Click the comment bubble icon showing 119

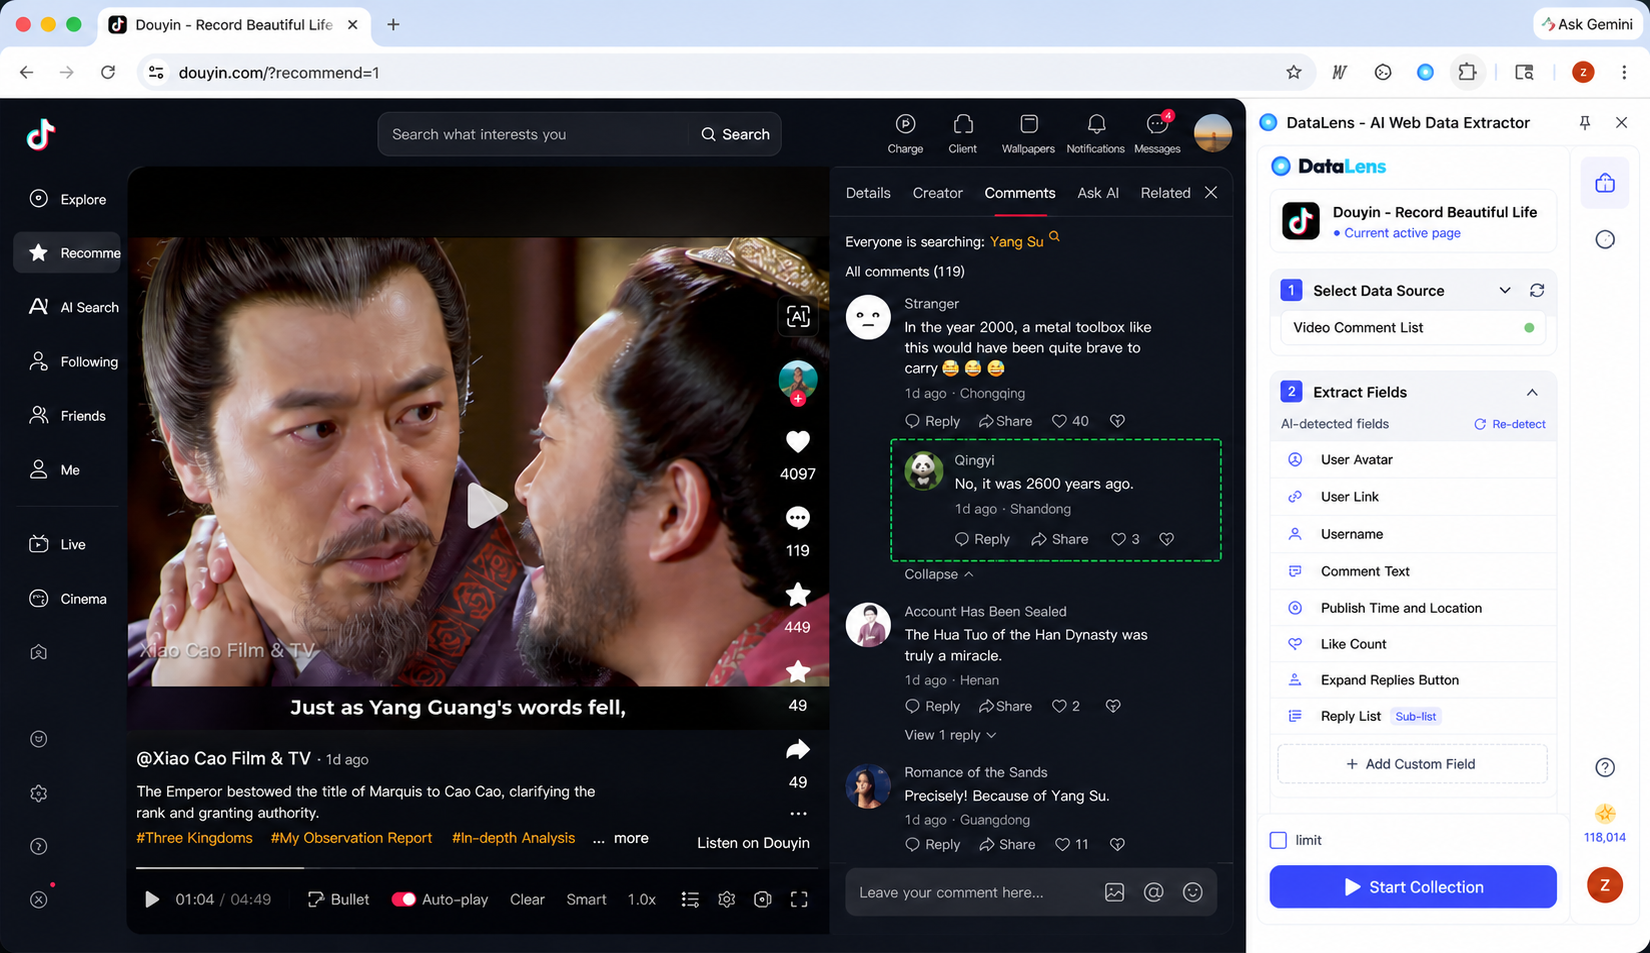tap(798, 518)
